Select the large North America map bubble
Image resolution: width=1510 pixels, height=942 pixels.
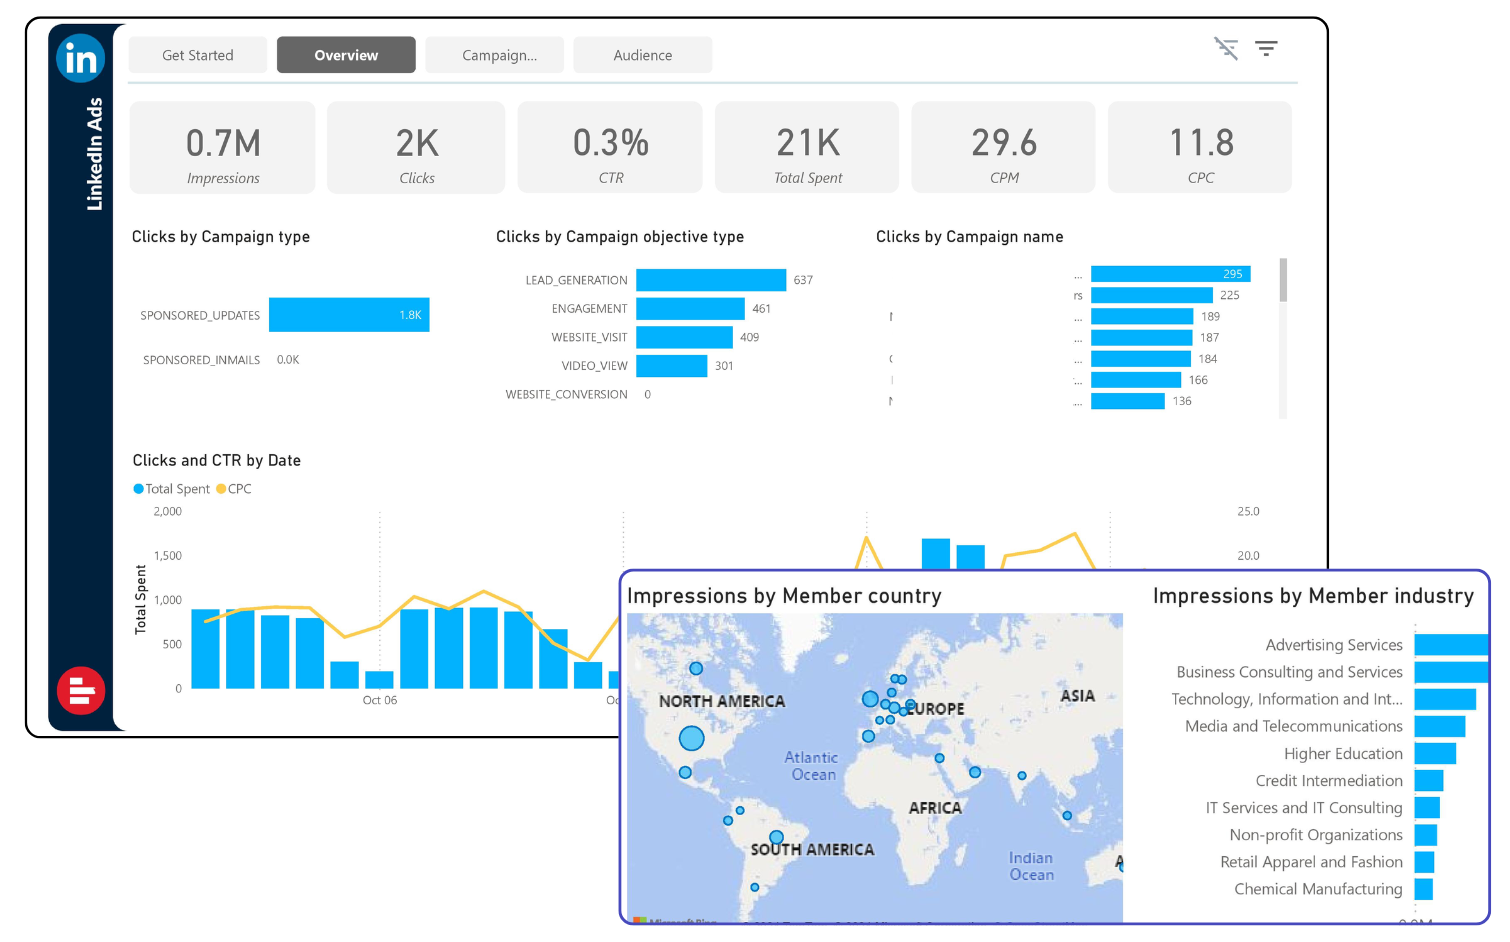[691, 739]
